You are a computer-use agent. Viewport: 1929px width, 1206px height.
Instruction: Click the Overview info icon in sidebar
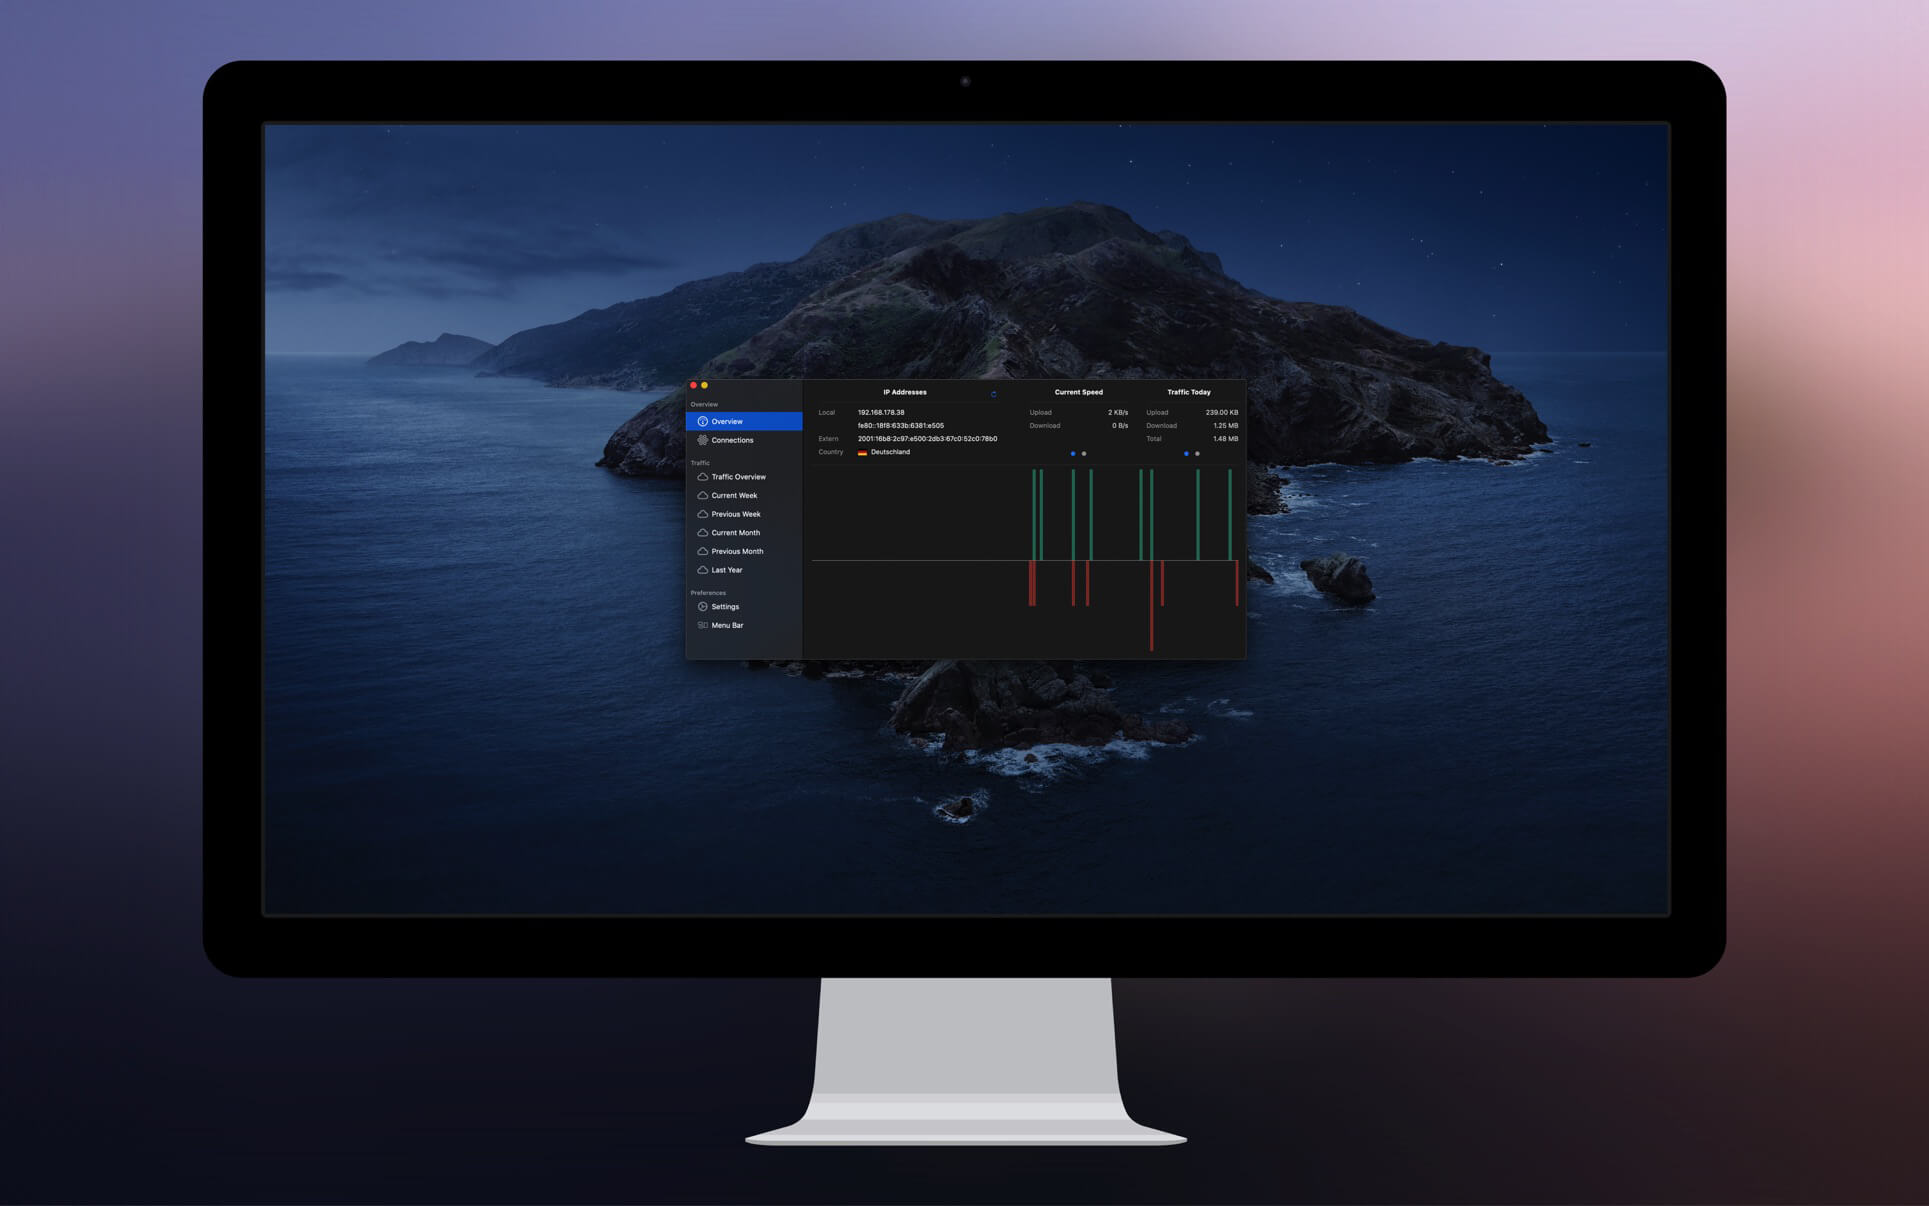pos(702,422)
